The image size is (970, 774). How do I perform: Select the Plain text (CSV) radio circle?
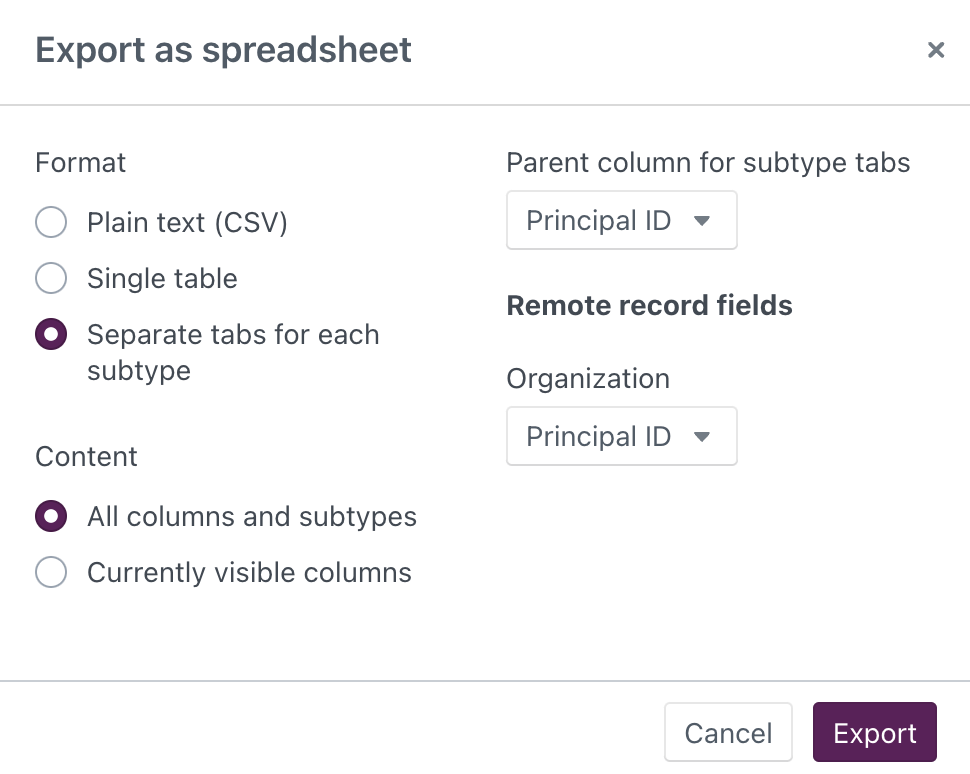click(51, 222)
